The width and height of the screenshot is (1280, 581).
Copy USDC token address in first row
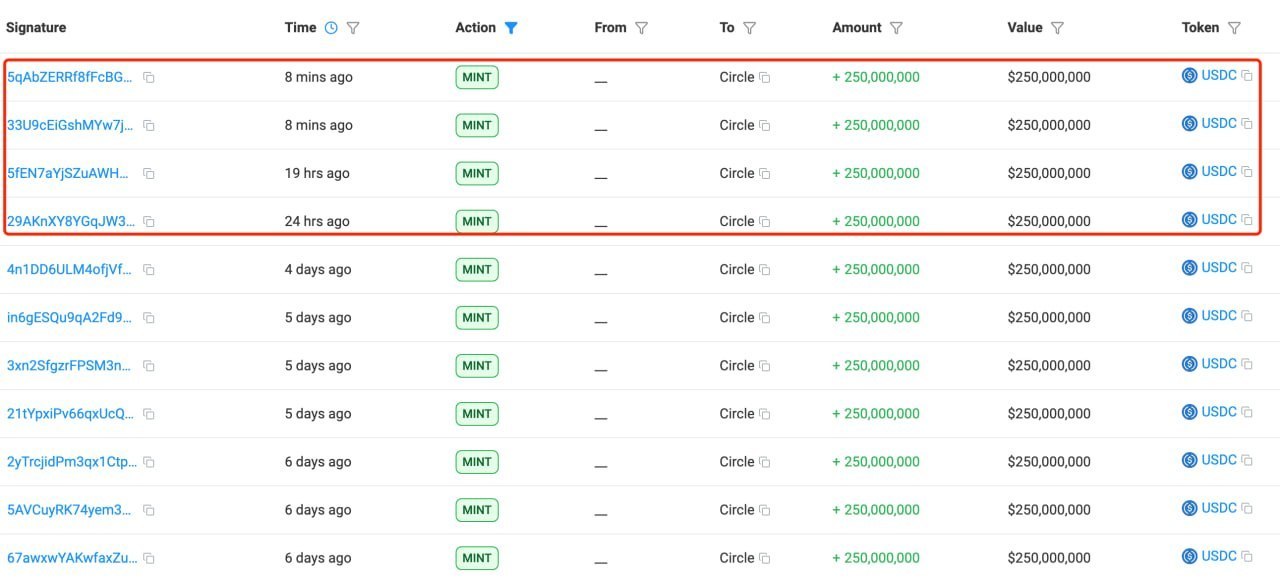(1247, 76)
